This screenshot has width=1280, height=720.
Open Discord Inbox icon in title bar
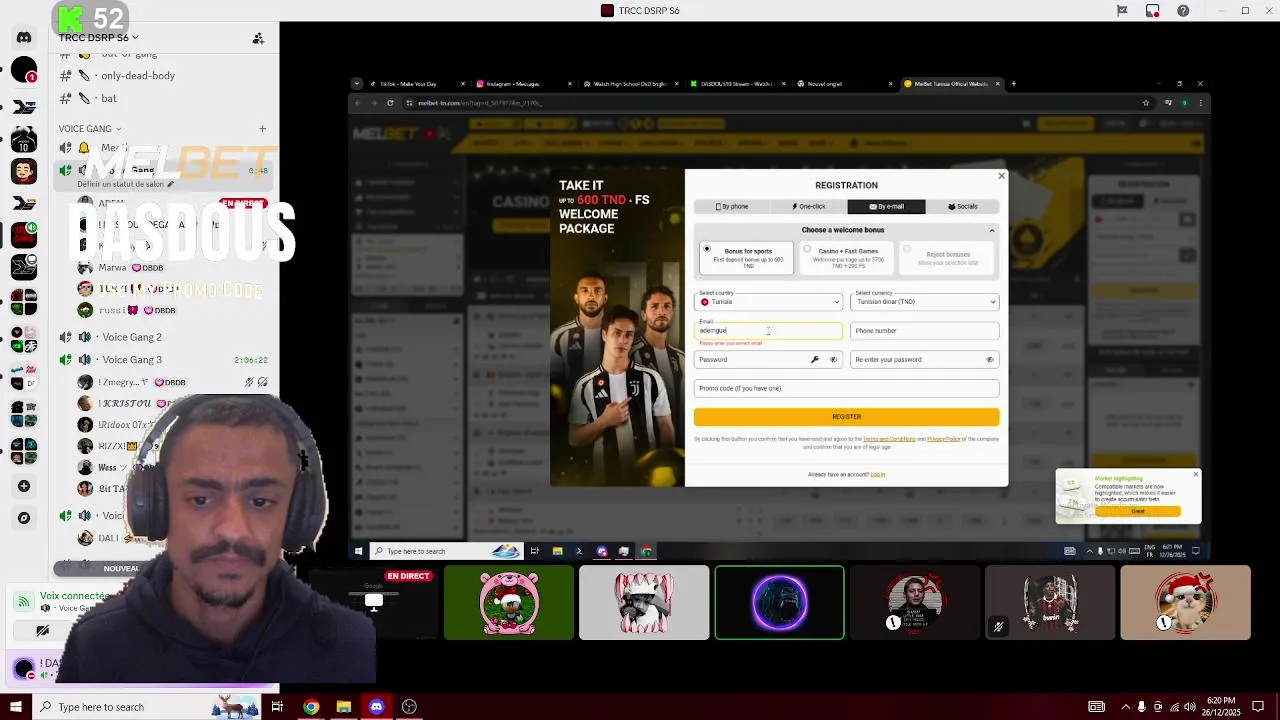click(1153, 11)
